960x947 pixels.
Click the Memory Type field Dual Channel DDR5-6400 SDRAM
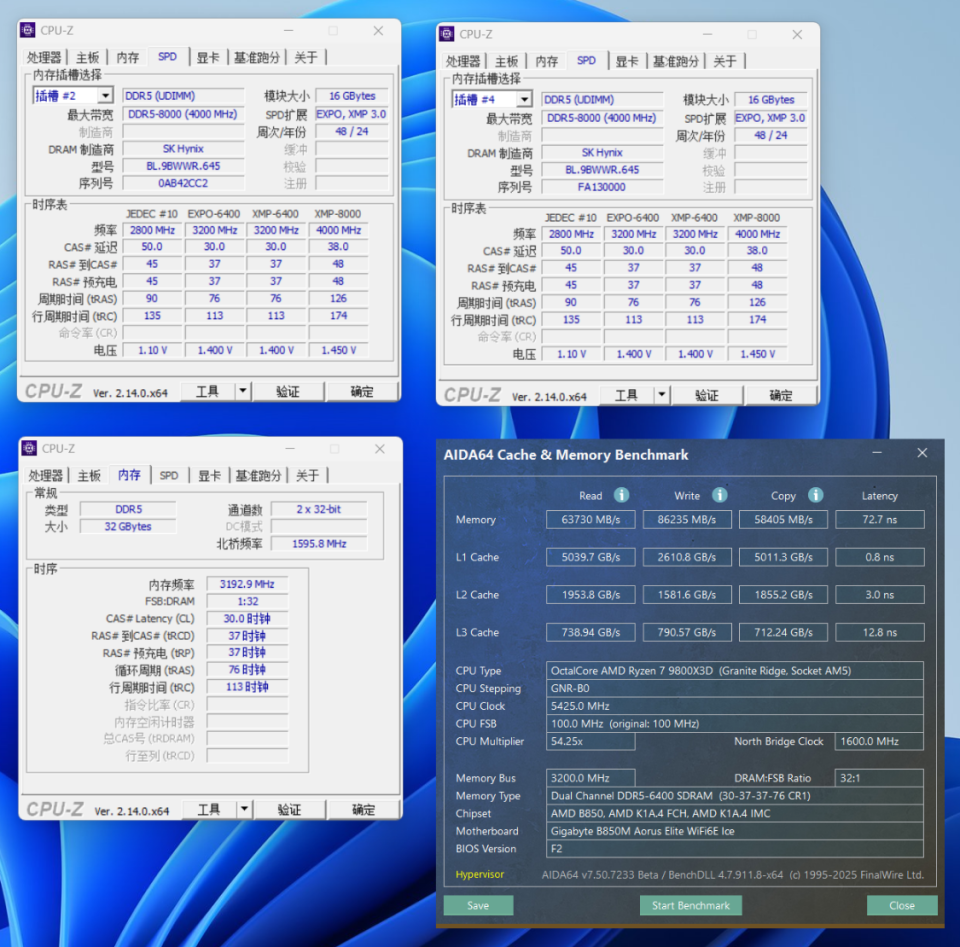point(735,795)
